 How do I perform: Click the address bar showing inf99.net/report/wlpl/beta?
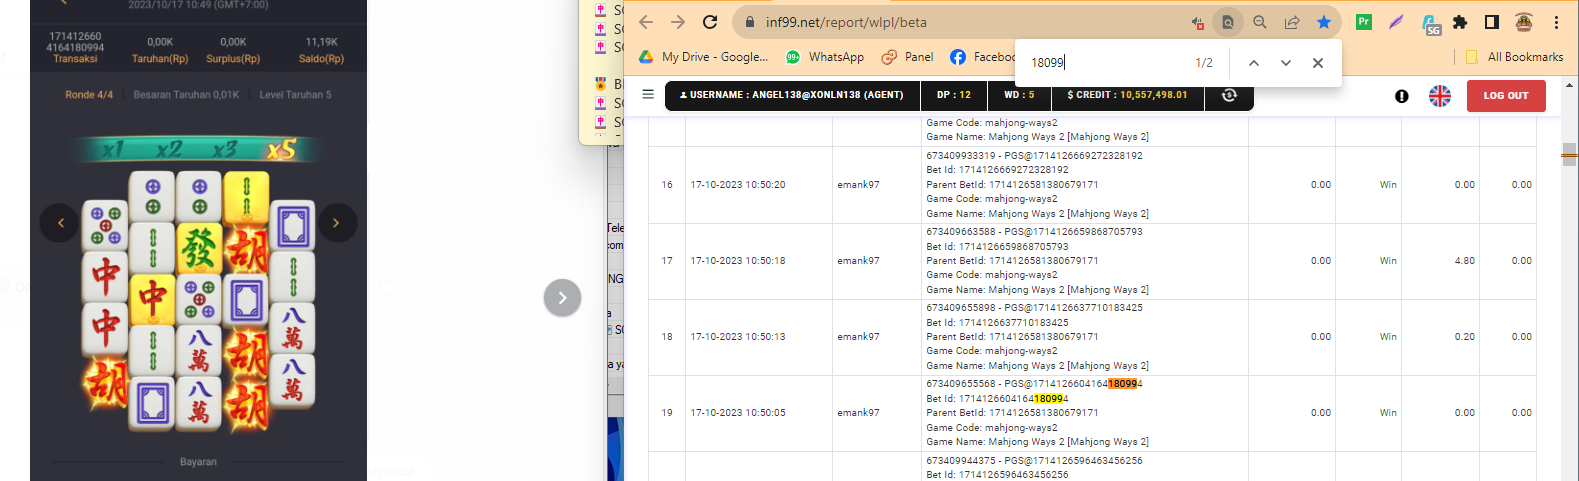(960, 22)
